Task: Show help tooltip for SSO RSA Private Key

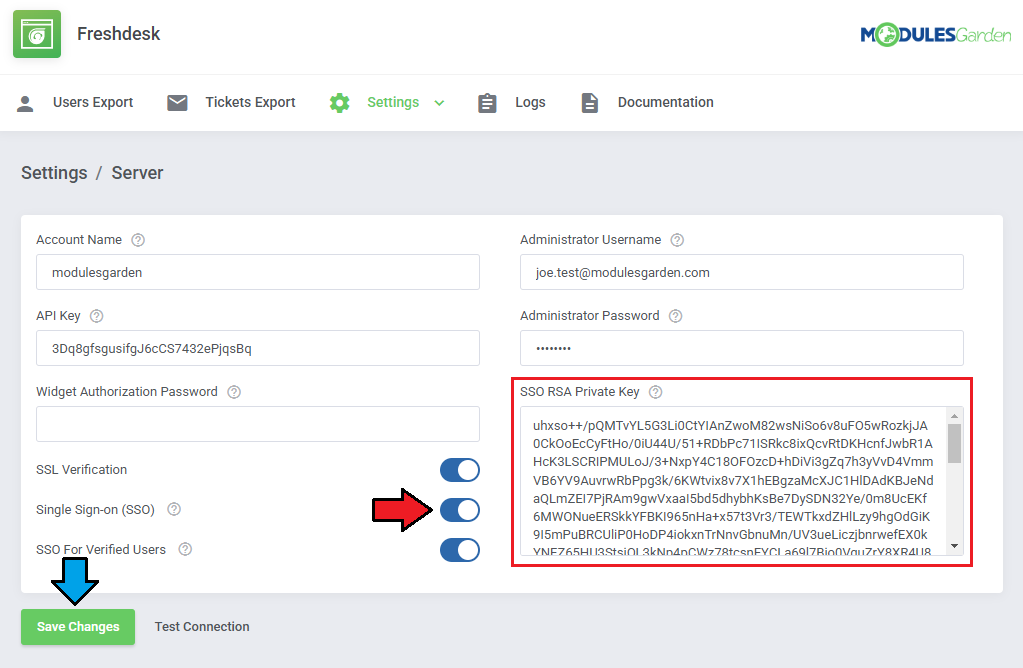Action: 656,392
